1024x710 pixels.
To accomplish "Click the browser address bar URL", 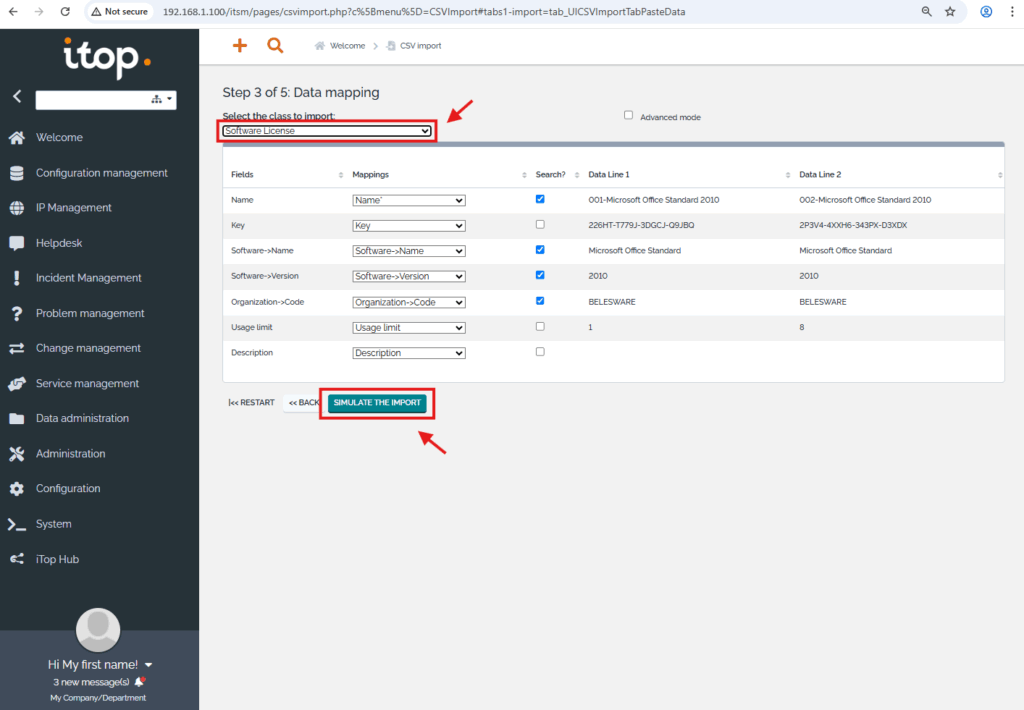I will coord(420,12).
